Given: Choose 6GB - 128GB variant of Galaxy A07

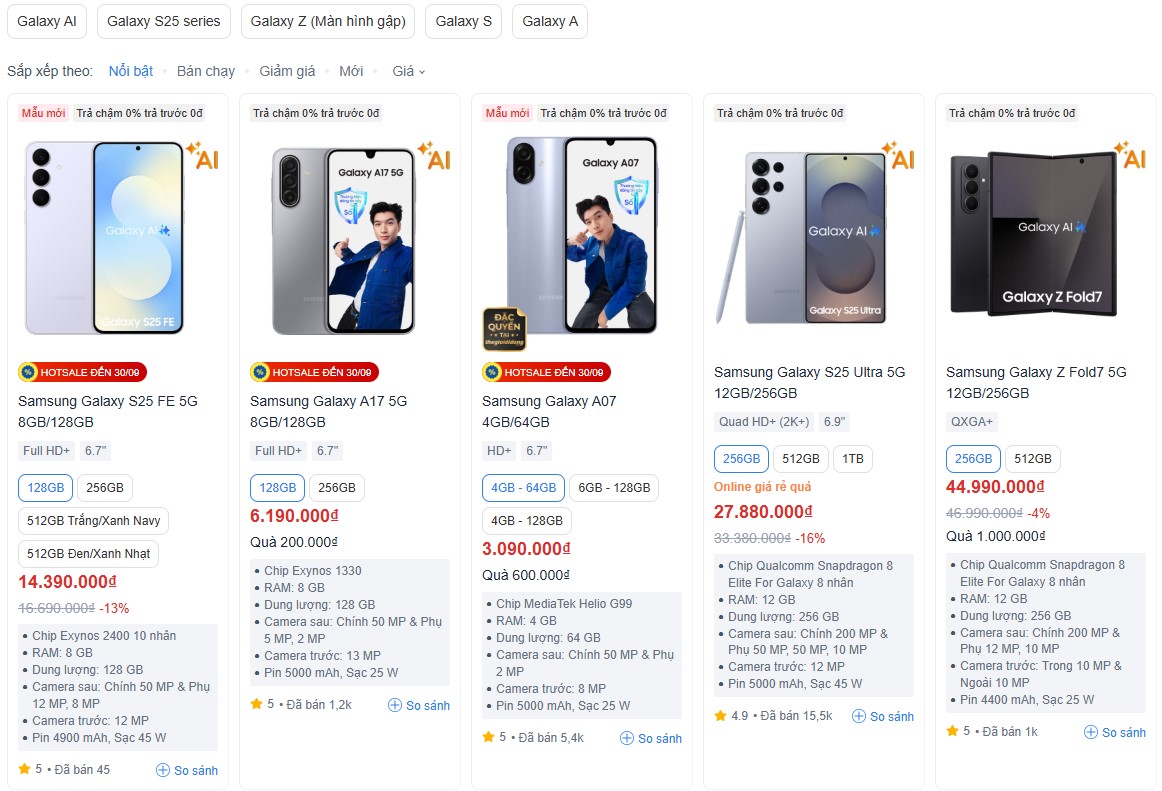Looking at the screenshot, I should tap(614, 488).
